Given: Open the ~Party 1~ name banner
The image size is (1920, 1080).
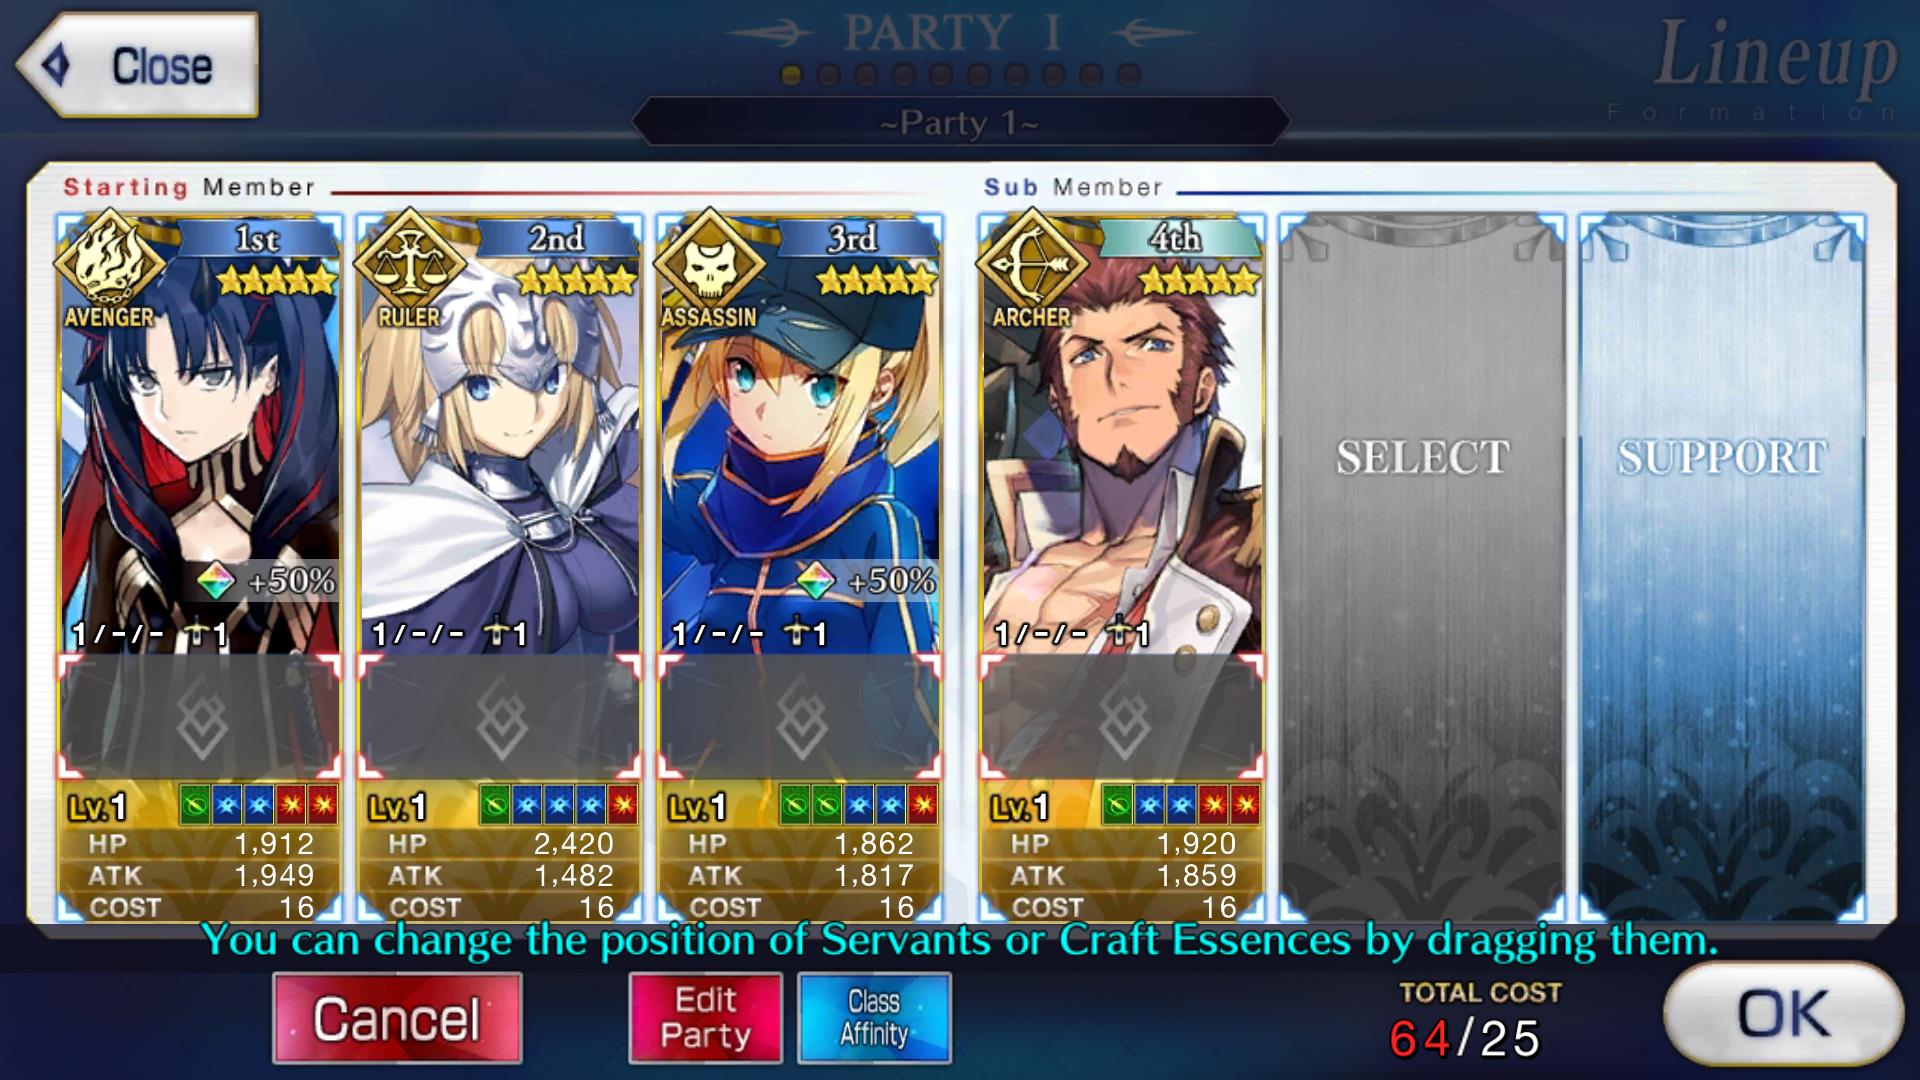Looking at the screenshot, I should pyautogui.click(x=960, y=122).
